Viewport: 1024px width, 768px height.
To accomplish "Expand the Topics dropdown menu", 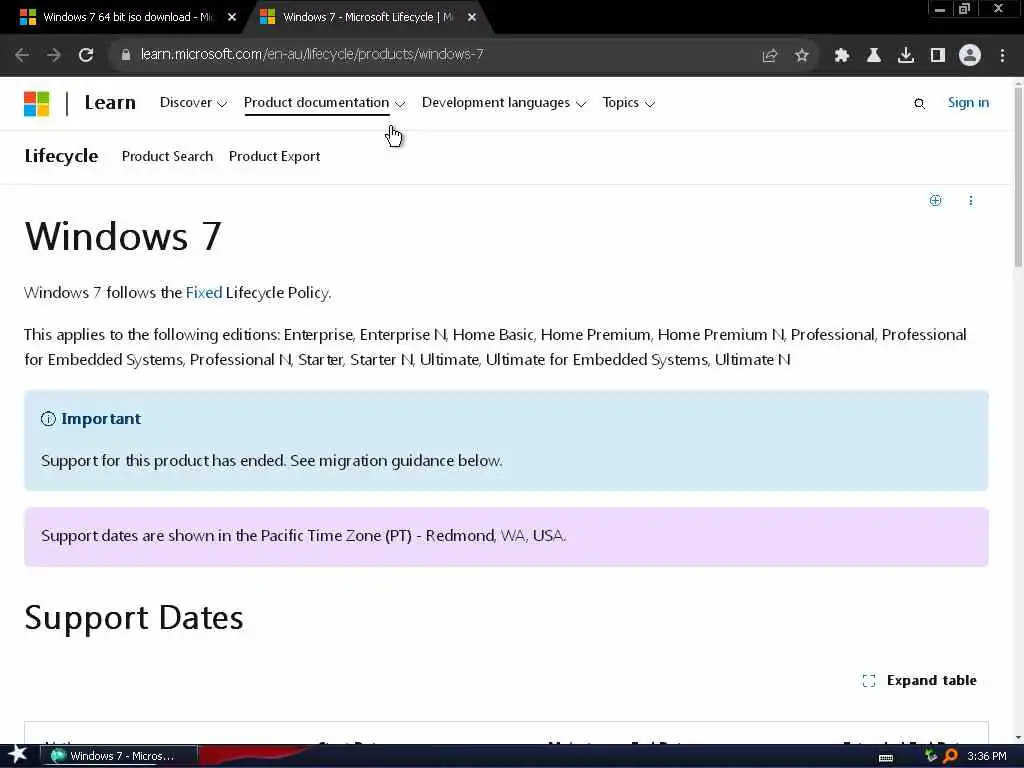I will (x=629, y=103).
